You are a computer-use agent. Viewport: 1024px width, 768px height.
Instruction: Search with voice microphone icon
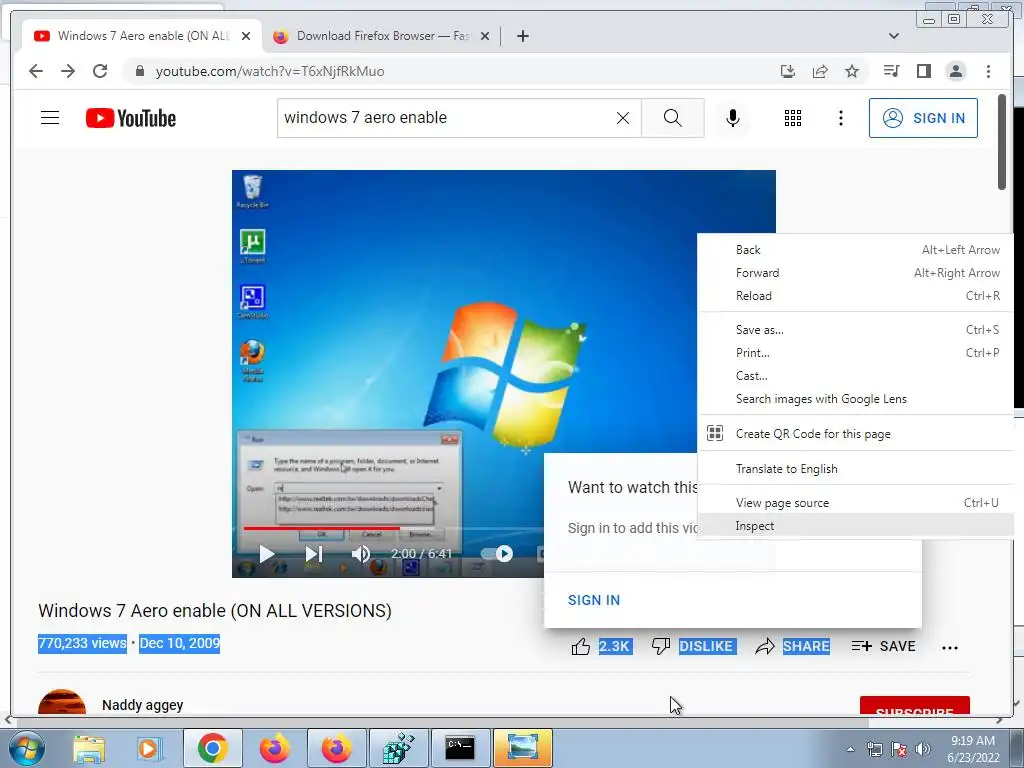(733, 118)
